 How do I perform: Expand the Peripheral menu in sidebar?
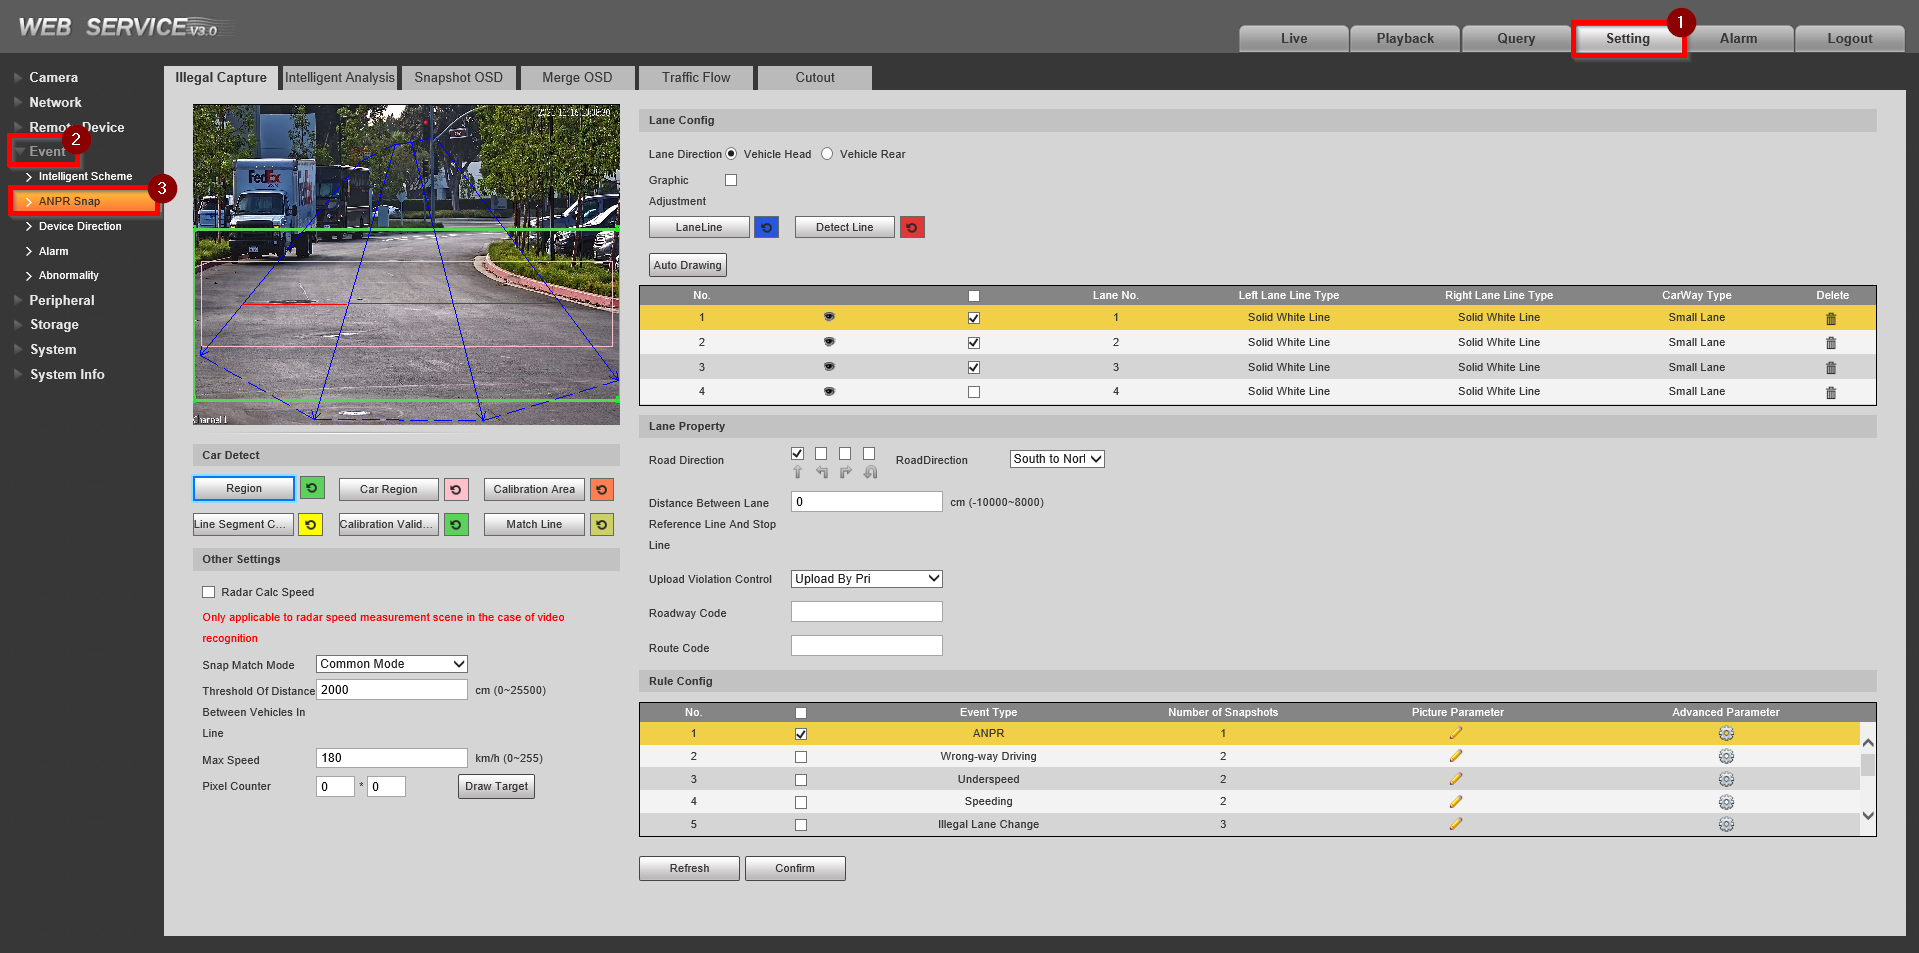(x=61, y=300)
